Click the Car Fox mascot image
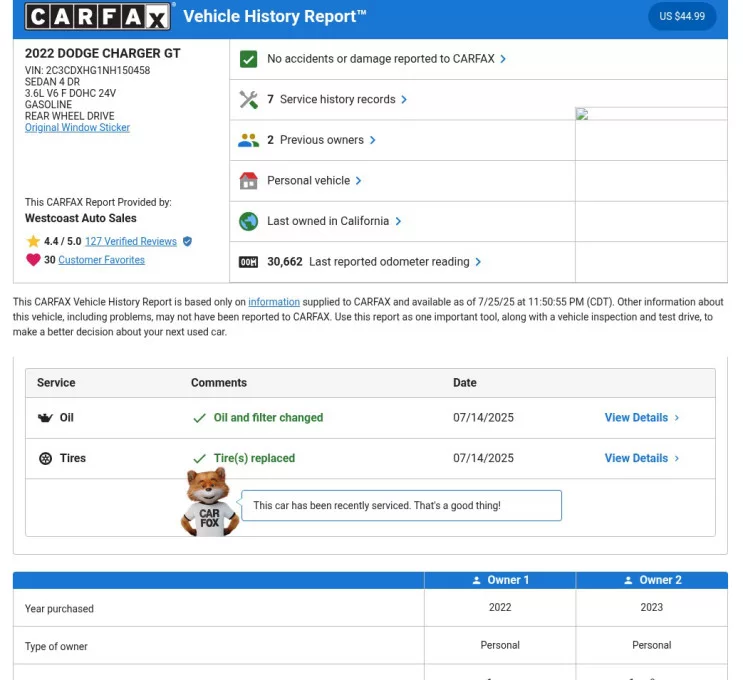 point(209,503)
